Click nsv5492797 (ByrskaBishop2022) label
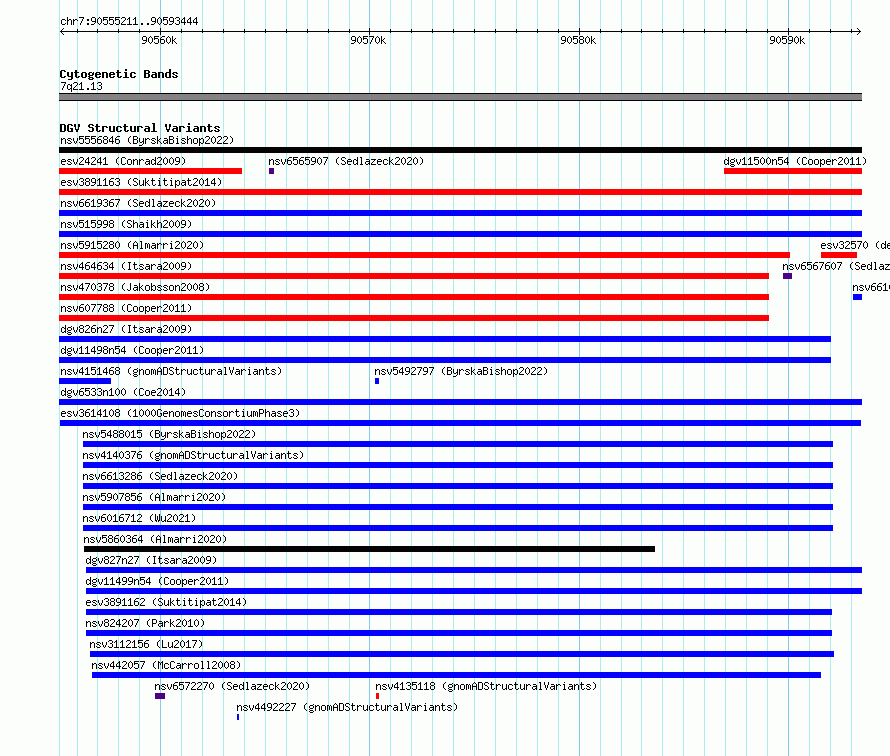Screen dimensions: 890x756 point(461,371)
